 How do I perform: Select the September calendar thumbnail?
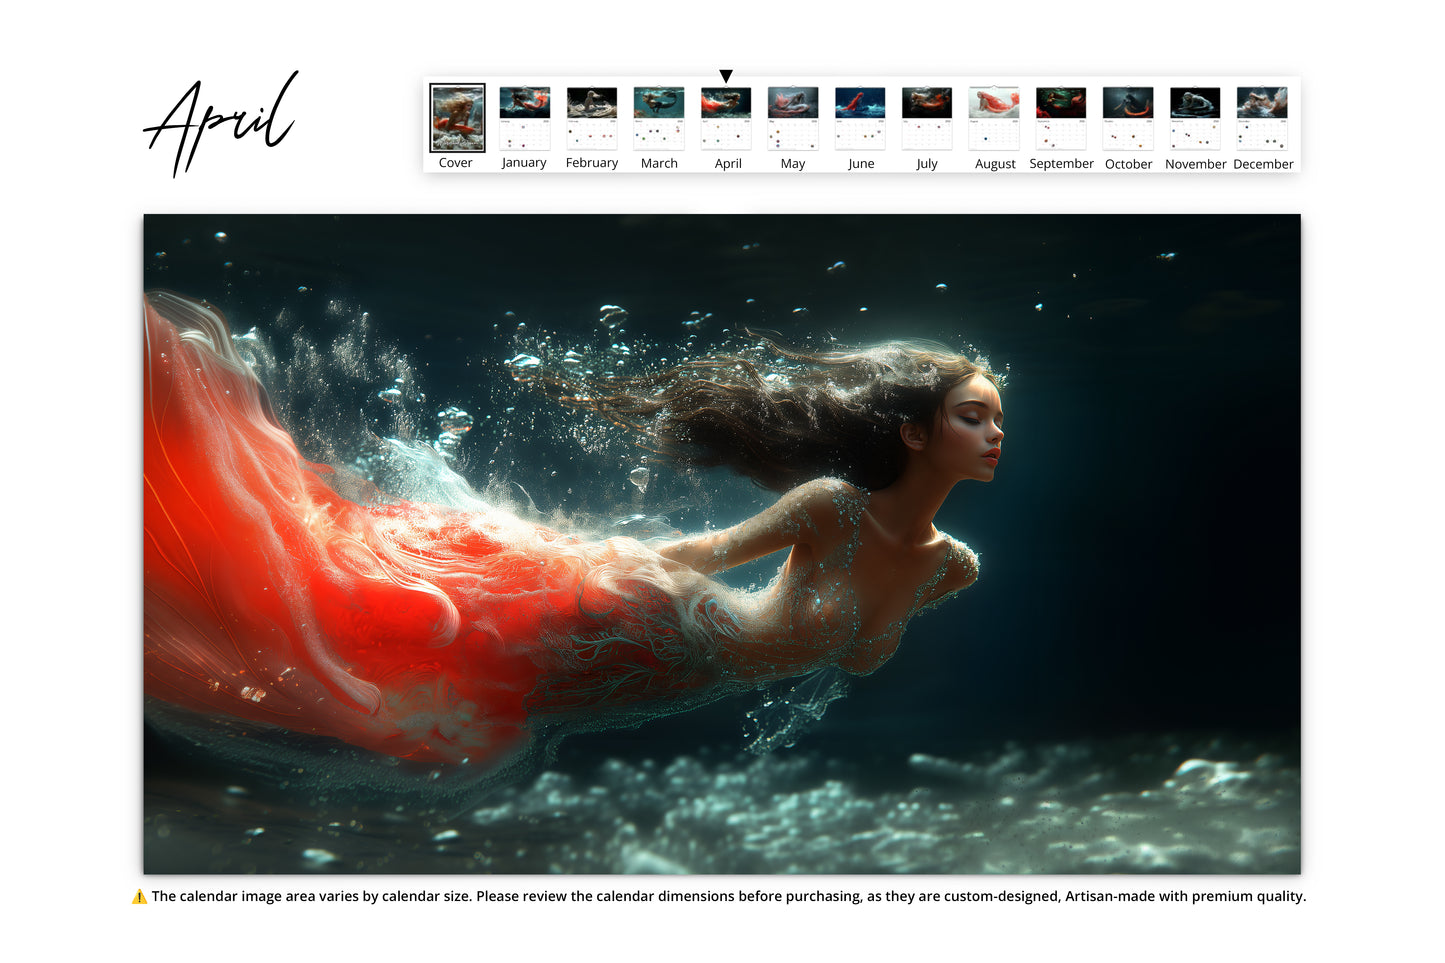point(1061,118)
